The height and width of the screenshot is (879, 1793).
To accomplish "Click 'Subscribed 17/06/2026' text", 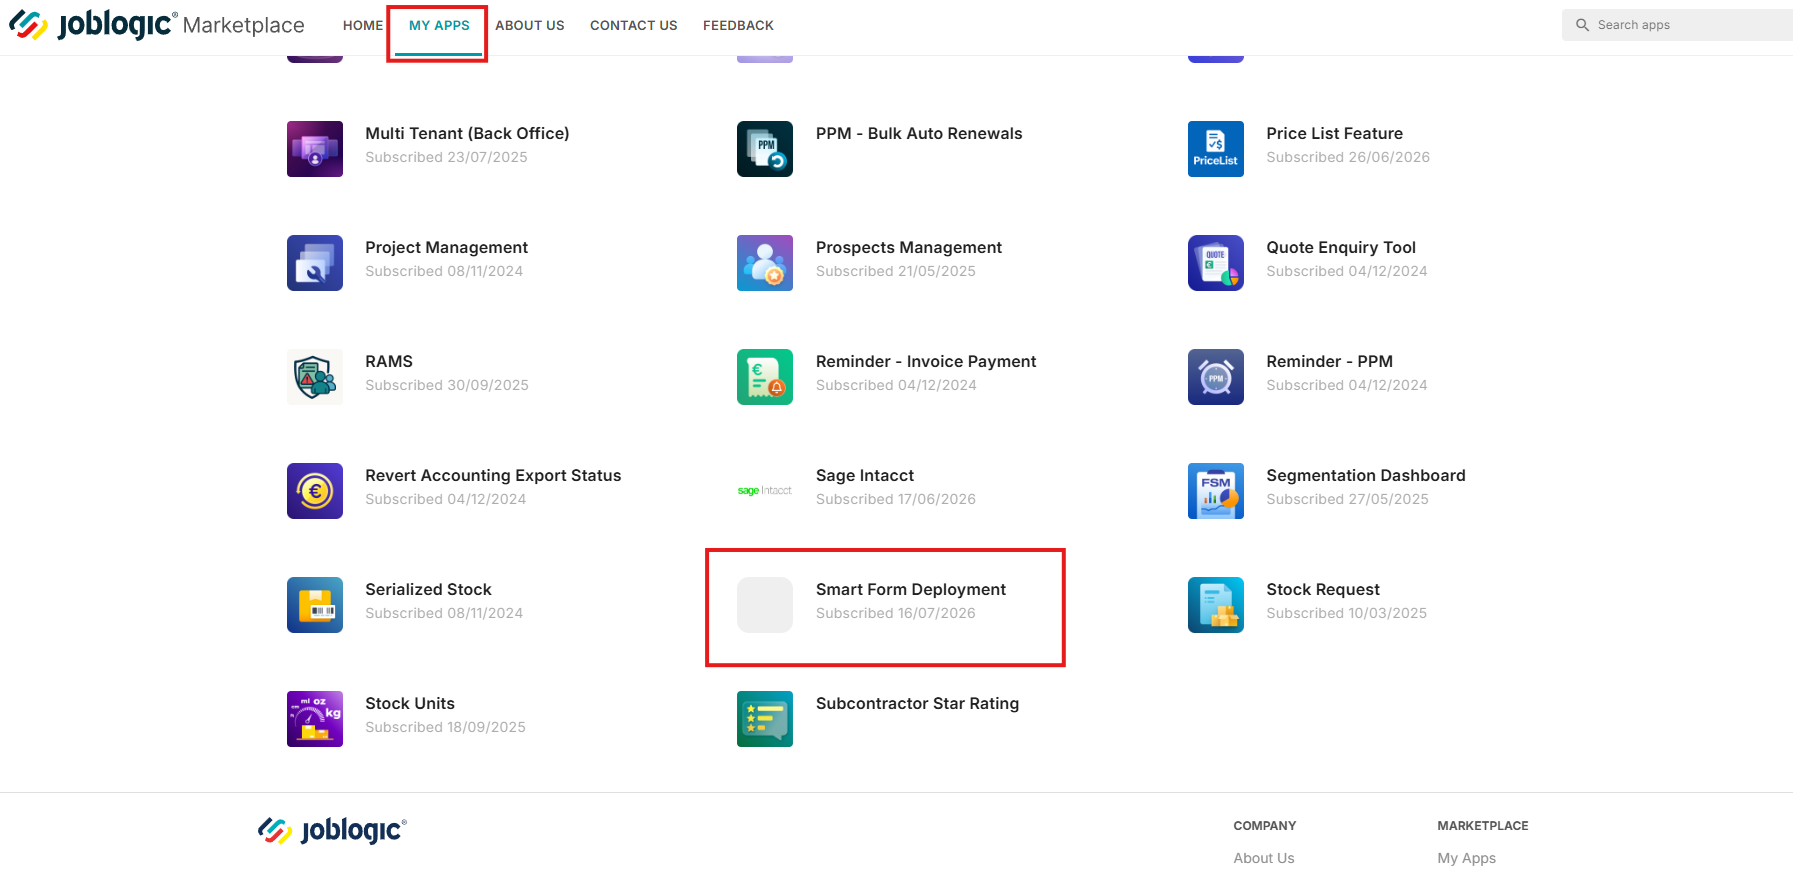I will (896, 499).
